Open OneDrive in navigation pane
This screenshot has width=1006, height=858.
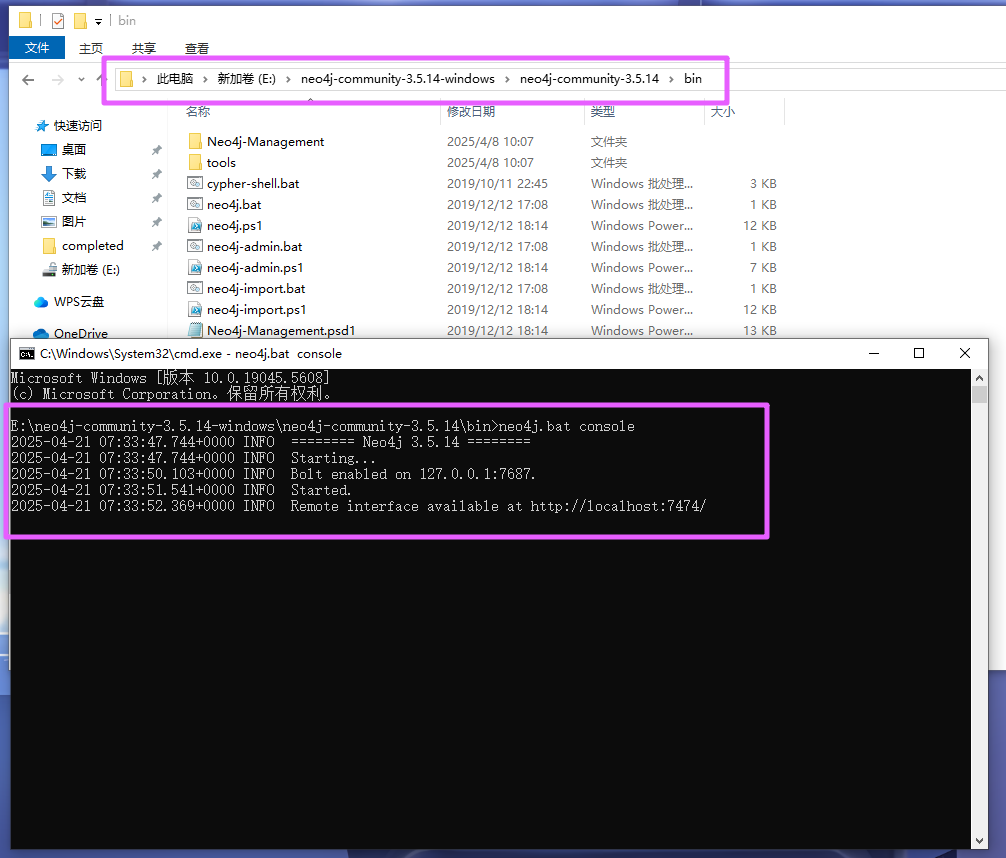click(81, 333)
